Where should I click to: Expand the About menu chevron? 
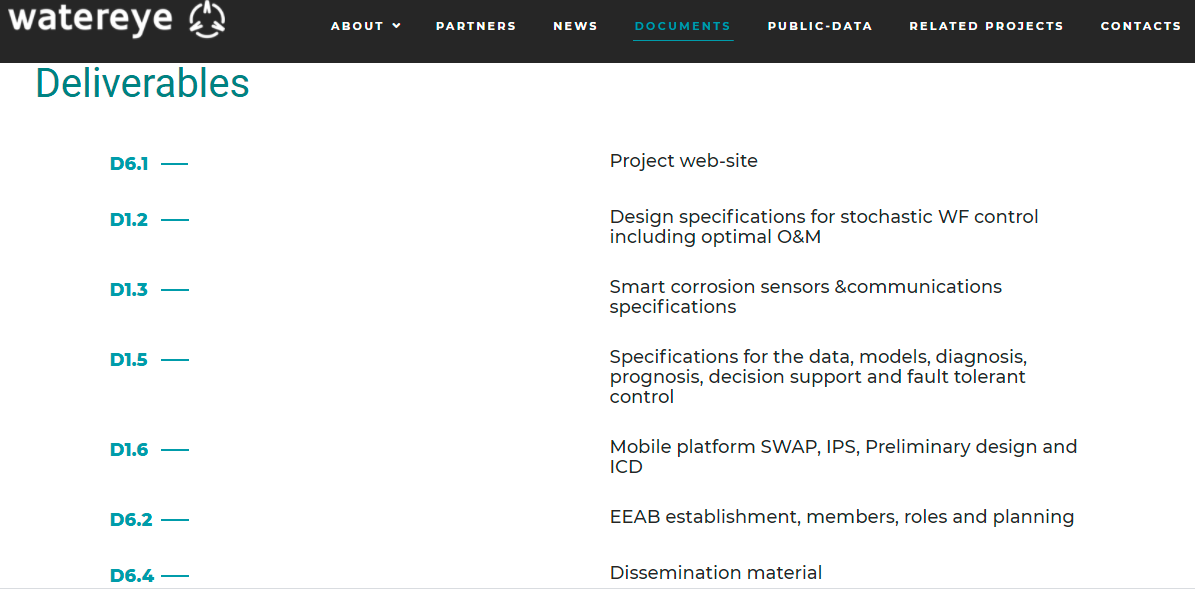(x=396, y=26)
